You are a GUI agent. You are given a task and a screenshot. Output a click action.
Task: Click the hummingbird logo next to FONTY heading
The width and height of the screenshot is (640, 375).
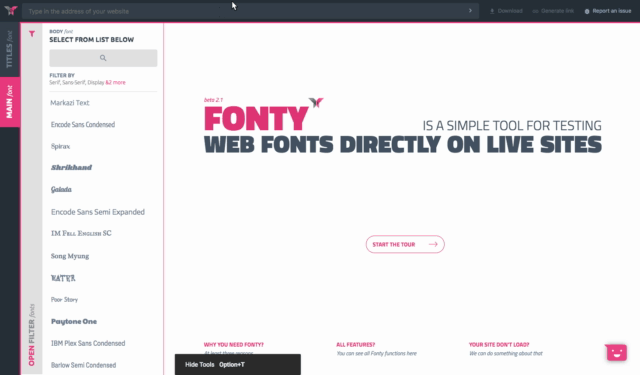[316, 102]
